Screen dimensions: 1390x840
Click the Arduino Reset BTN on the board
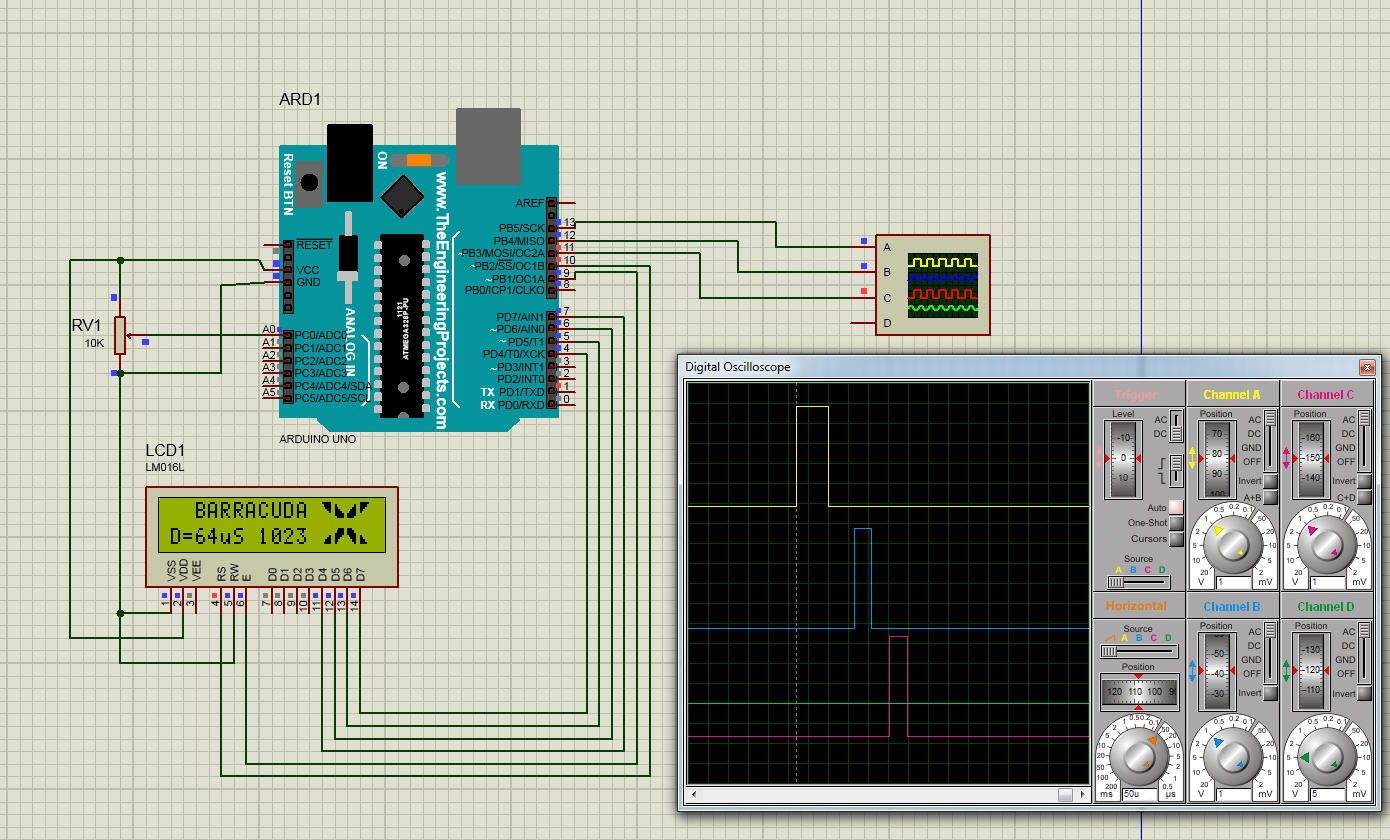[x=311, y=182]
